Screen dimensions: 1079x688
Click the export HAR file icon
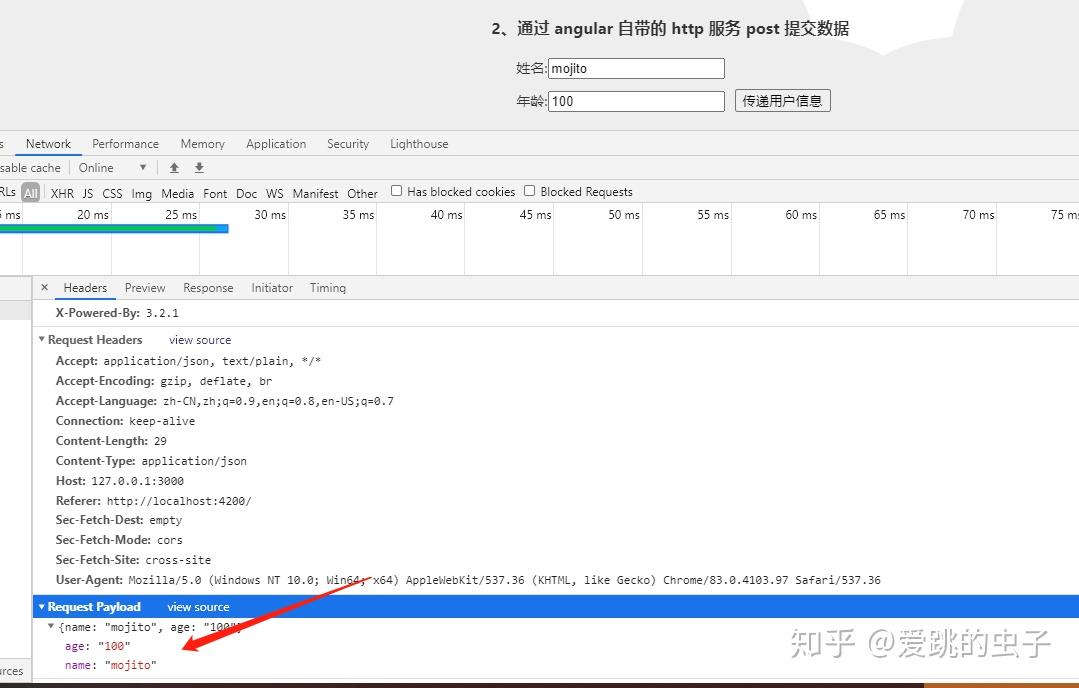(x=198, y=167)
